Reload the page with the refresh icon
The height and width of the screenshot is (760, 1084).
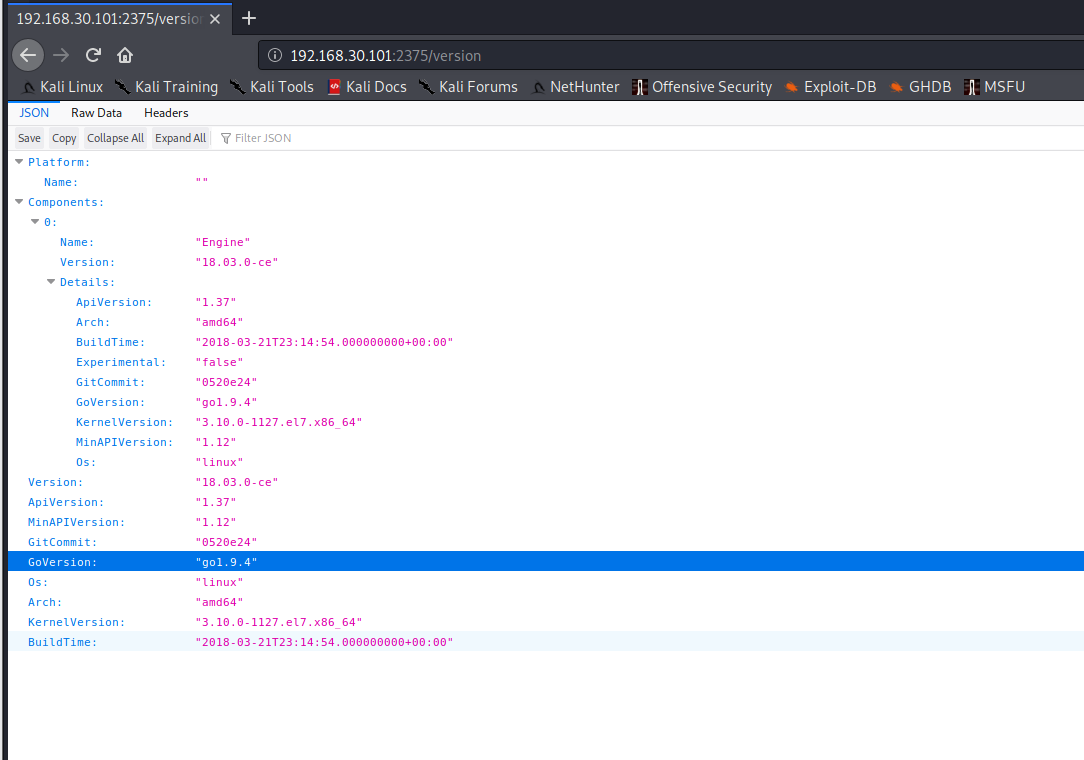click(x=93, y=55)
